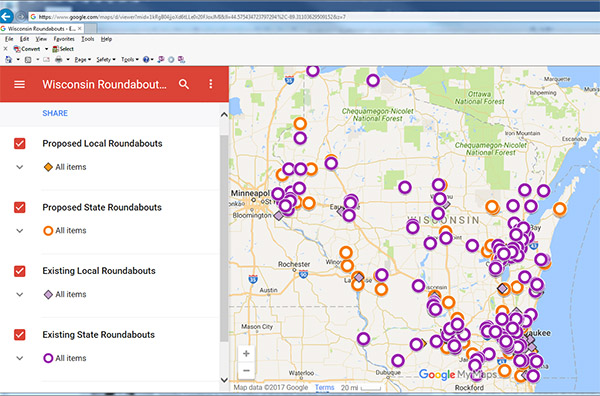Screen dimensions: 600x396
Task: Toggle the Proposed State Roundabouts checkbox
Action: (x=20, y=207)
